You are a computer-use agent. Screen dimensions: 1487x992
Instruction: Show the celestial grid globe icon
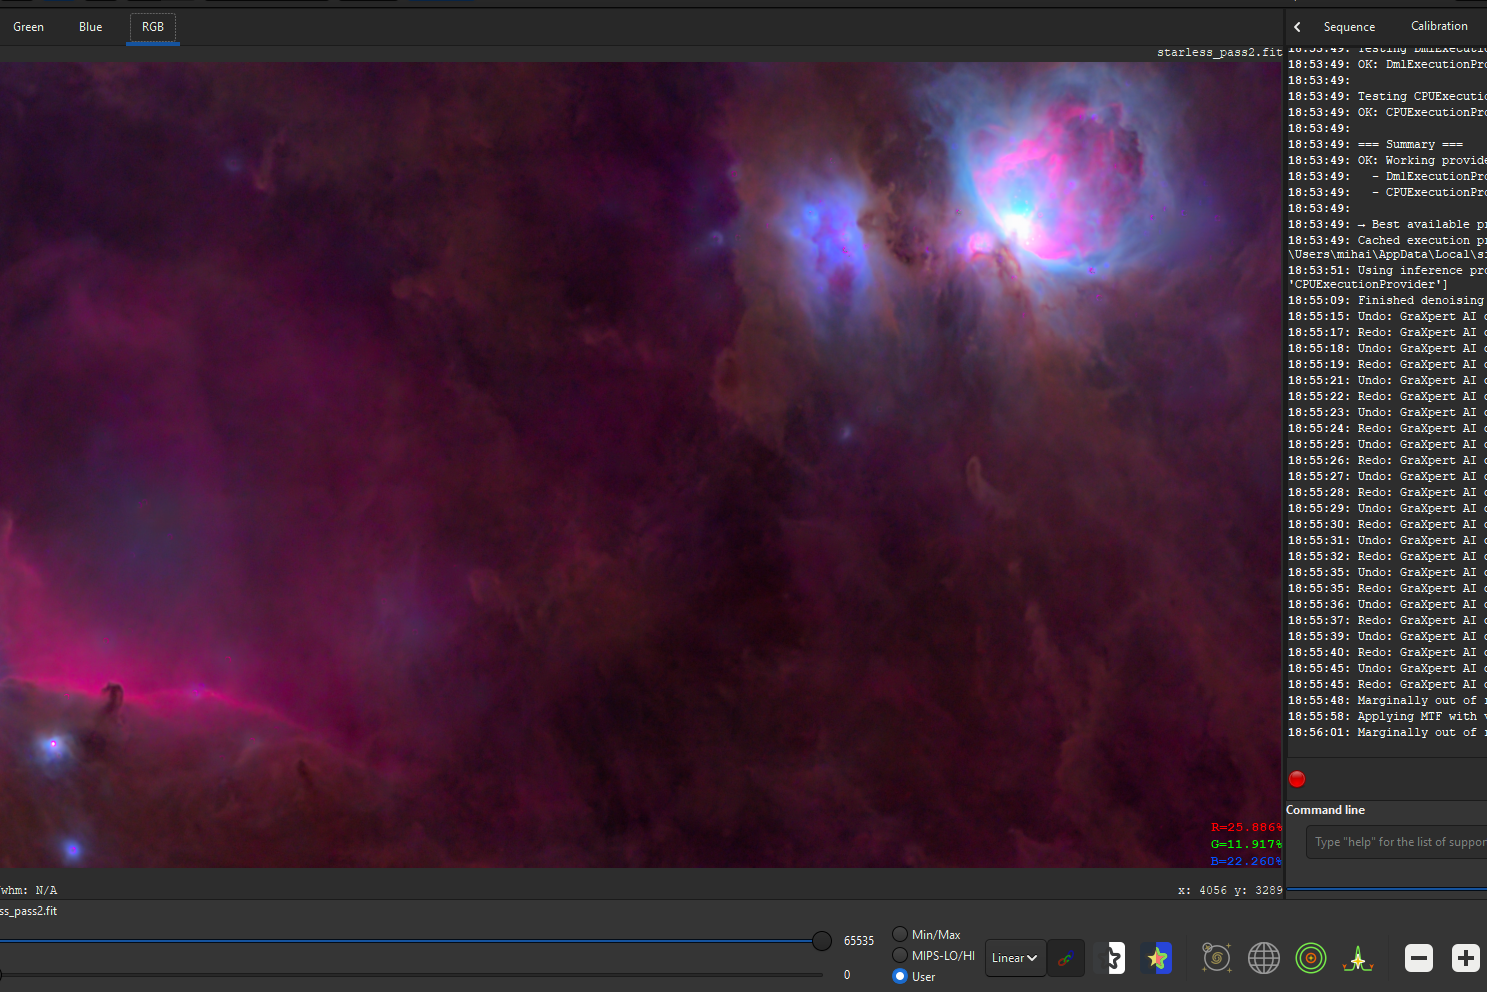point(1264,958)
